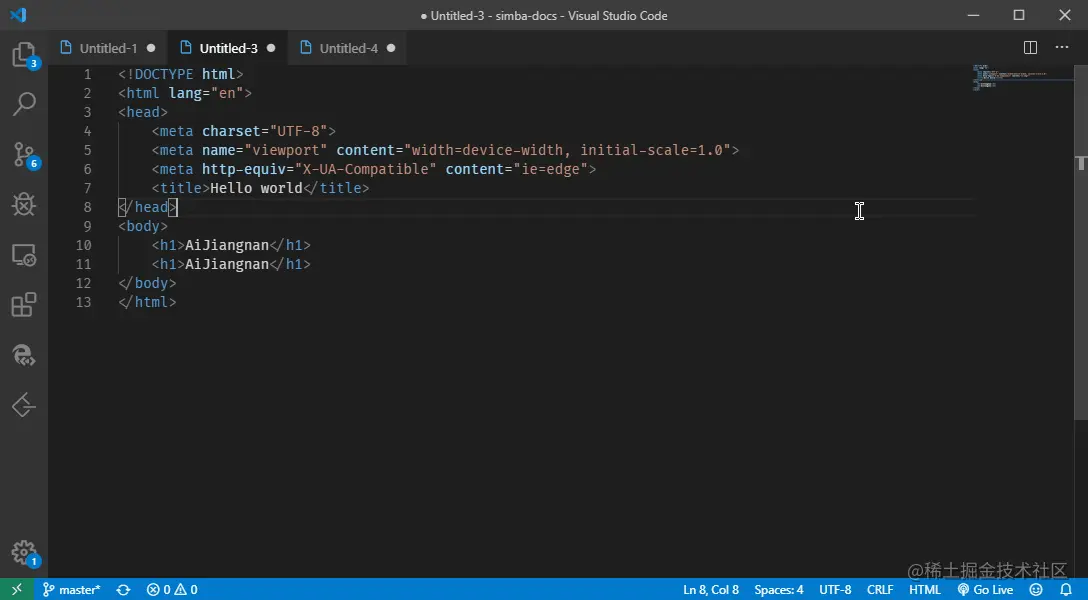
Task: Click the "viewport" attribute value
Action: pyautogui.click(x=285, y=150)
